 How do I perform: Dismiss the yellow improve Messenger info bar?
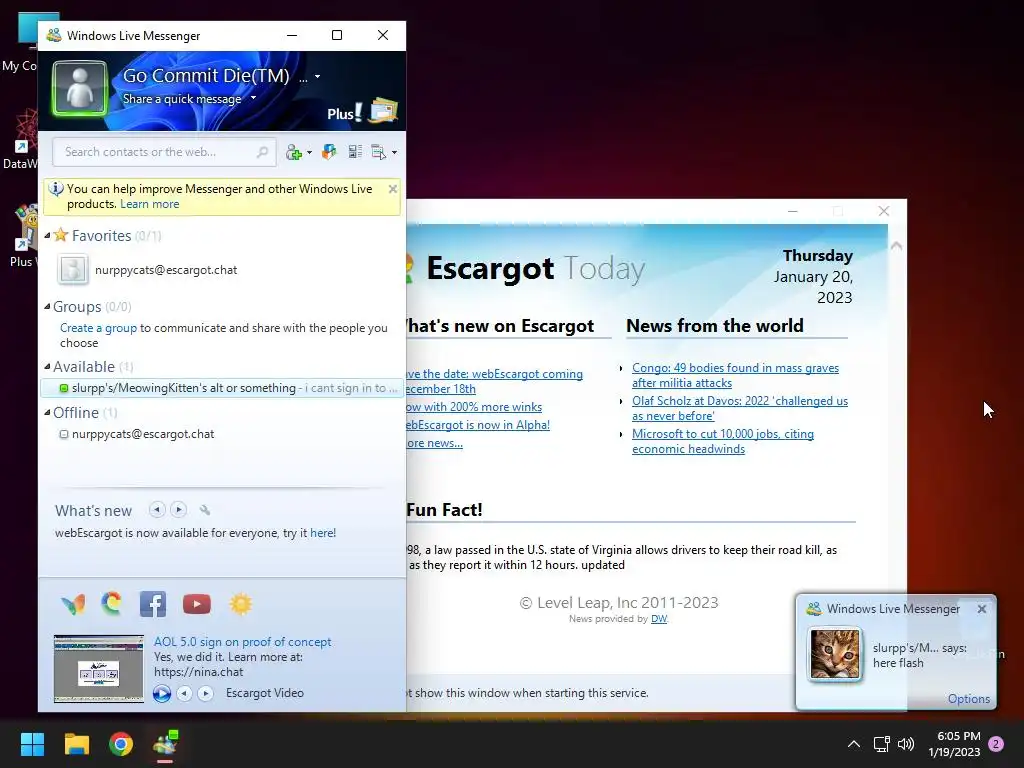click(392, 189)
